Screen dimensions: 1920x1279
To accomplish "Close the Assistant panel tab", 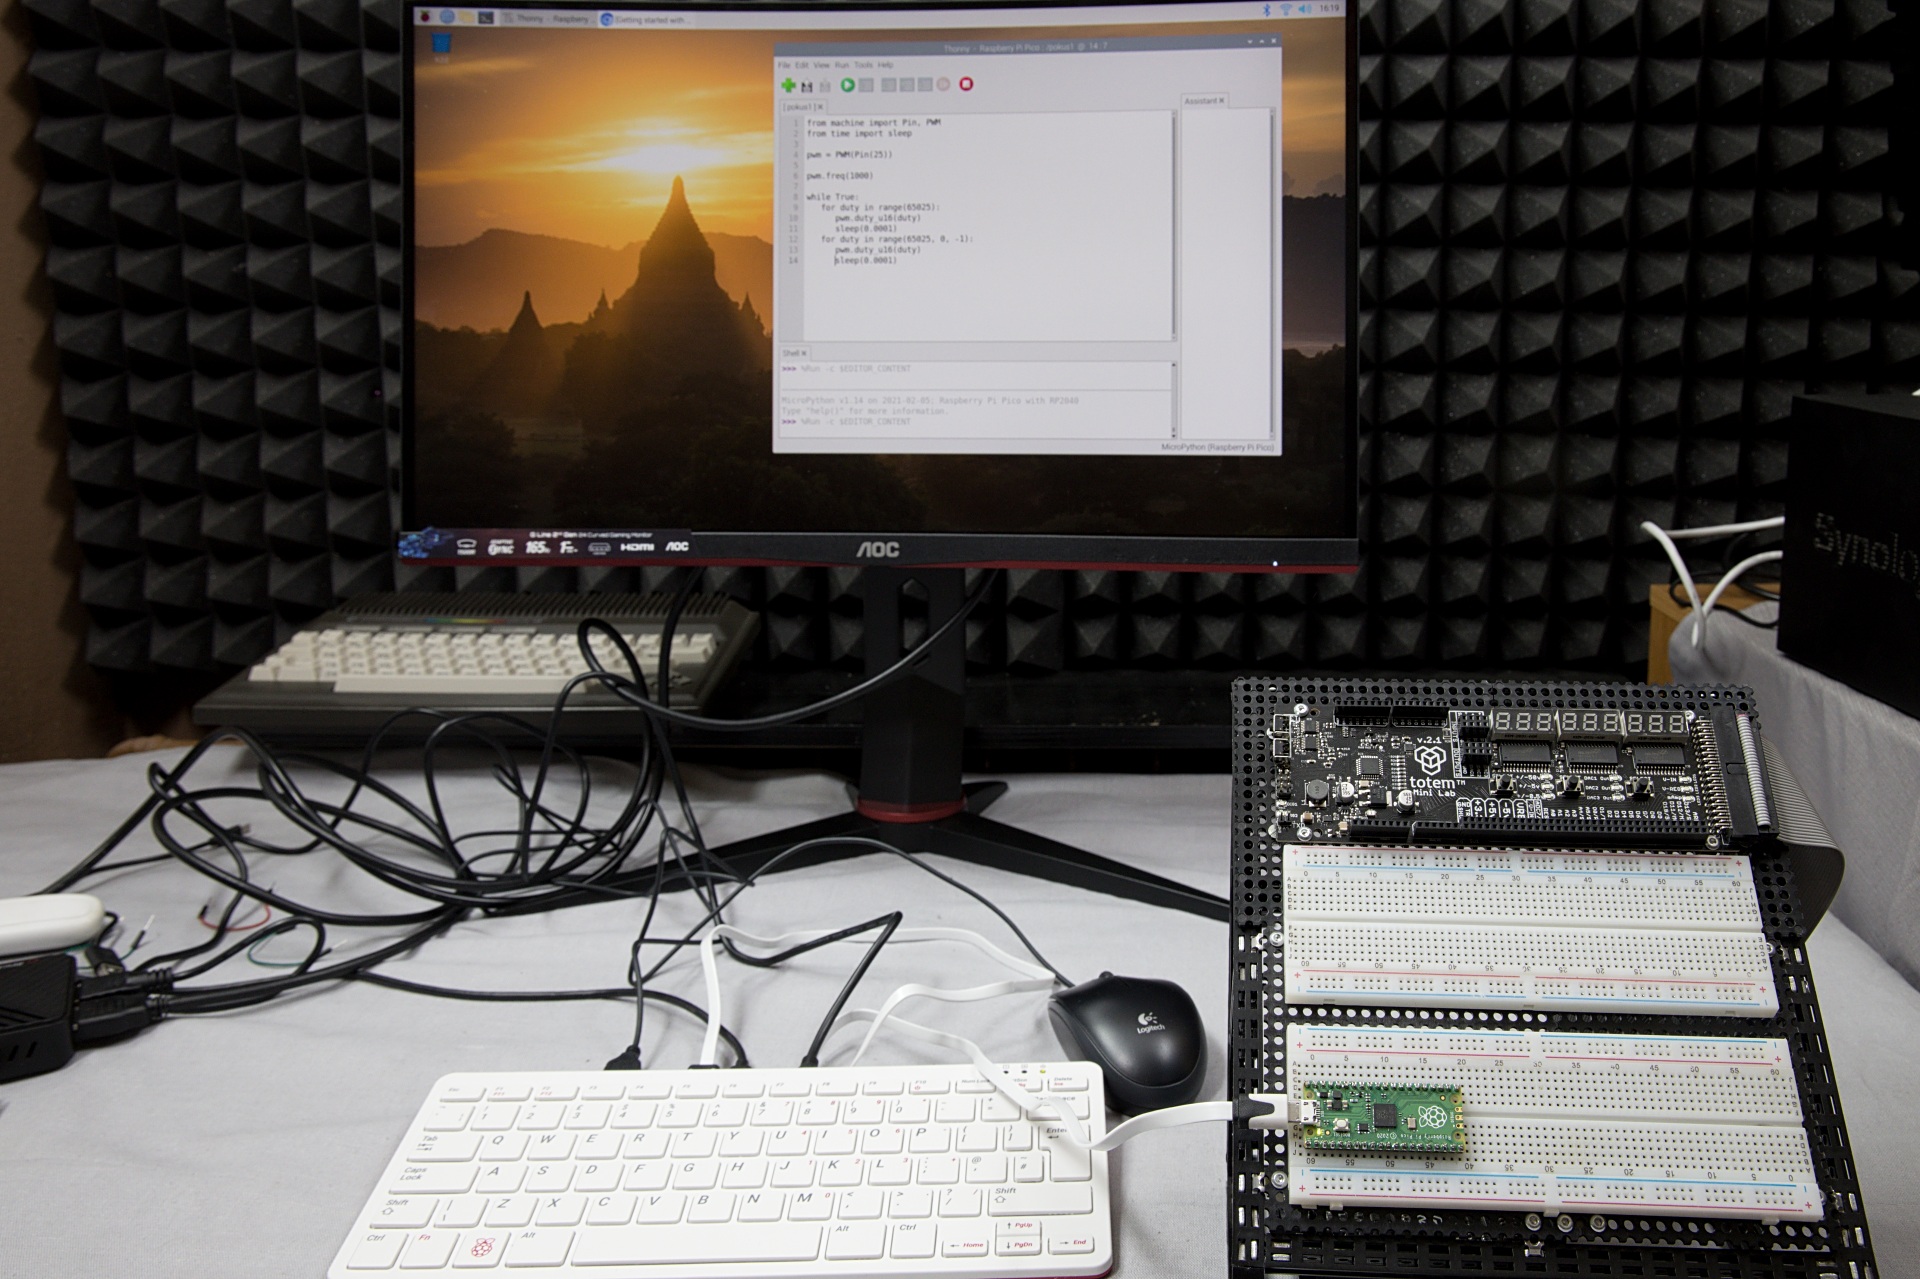I will (x=1222, y=101).
